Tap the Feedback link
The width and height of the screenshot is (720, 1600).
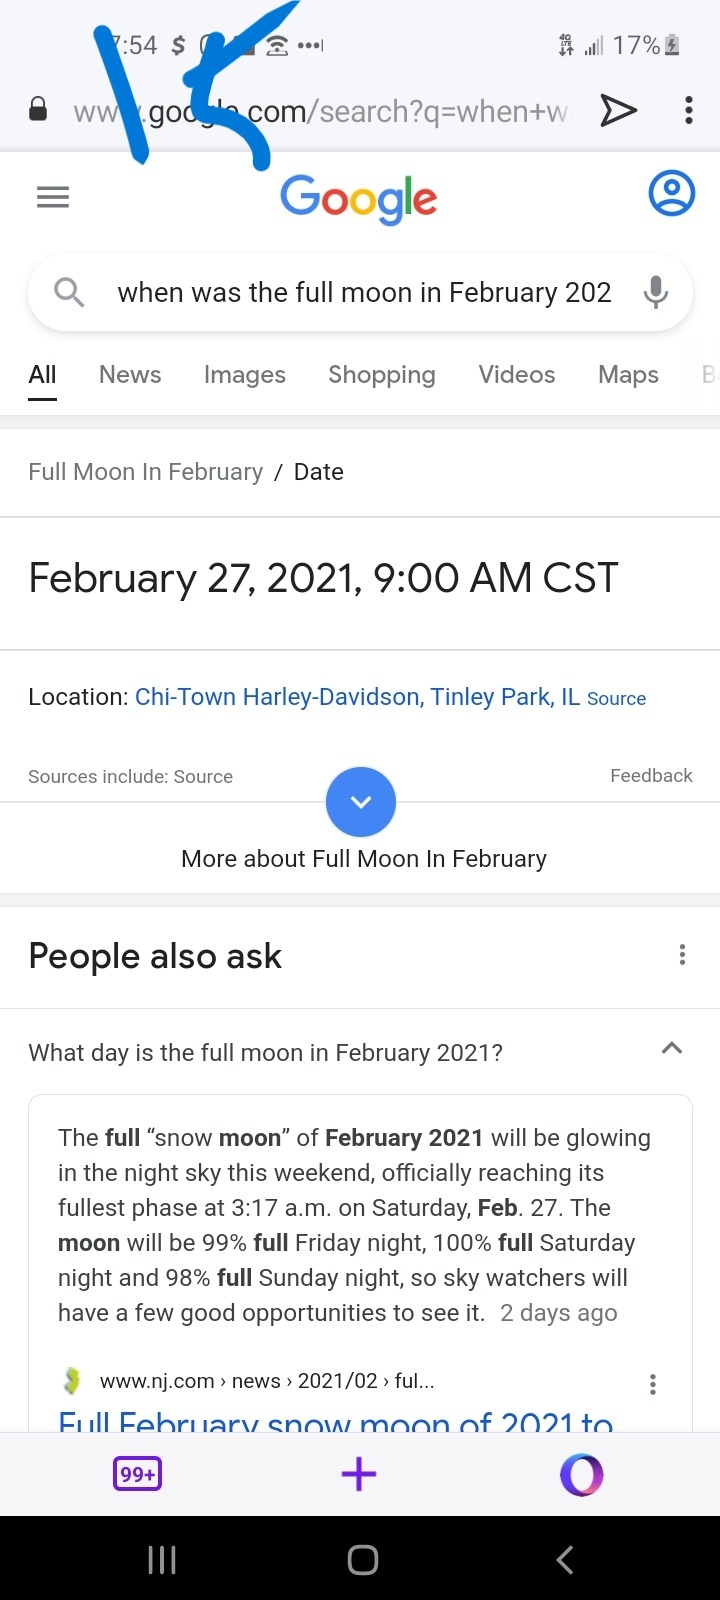[x=651, y=776]
